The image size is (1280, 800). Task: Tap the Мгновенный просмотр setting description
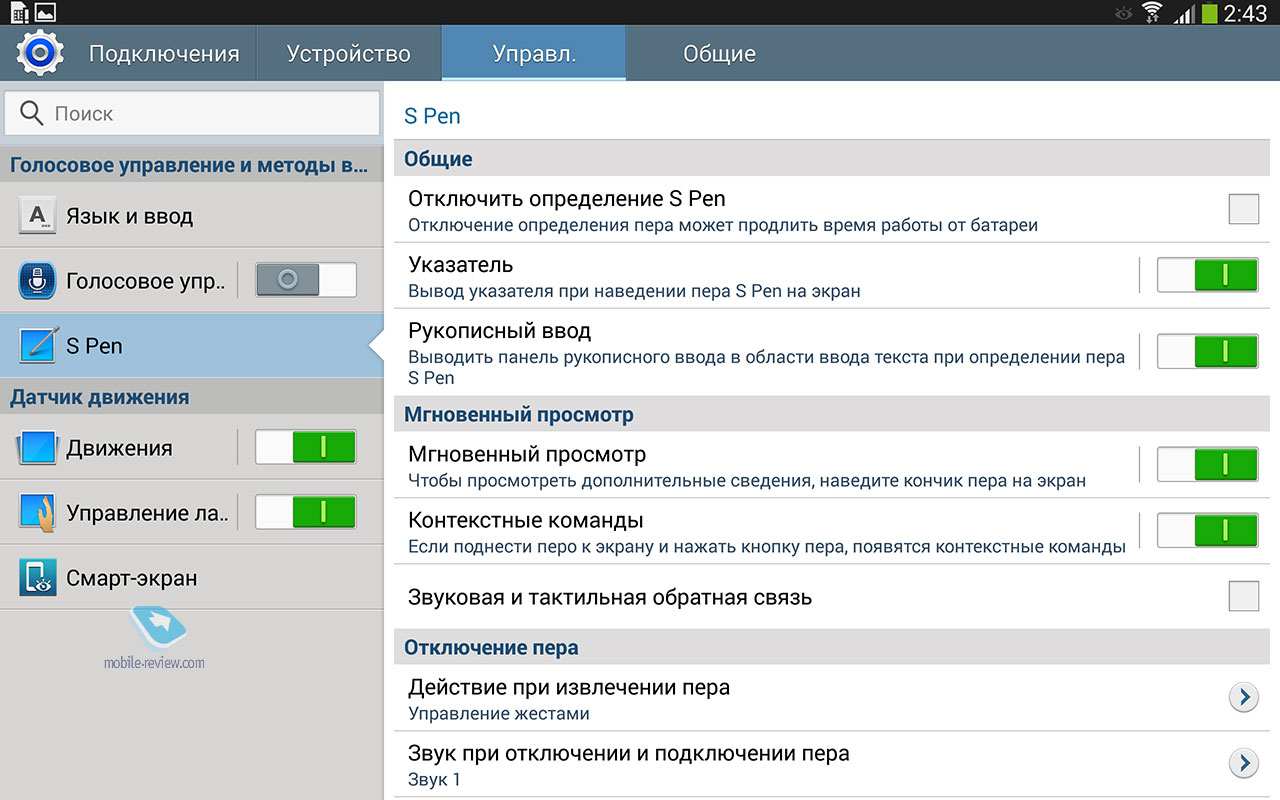click(x=747, y=481)
